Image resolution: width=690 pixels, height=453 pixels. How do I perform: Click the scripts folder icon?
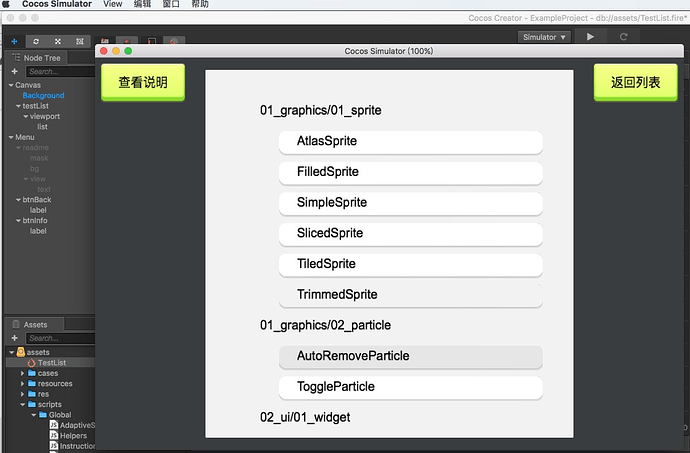click(x=32, y=404)
